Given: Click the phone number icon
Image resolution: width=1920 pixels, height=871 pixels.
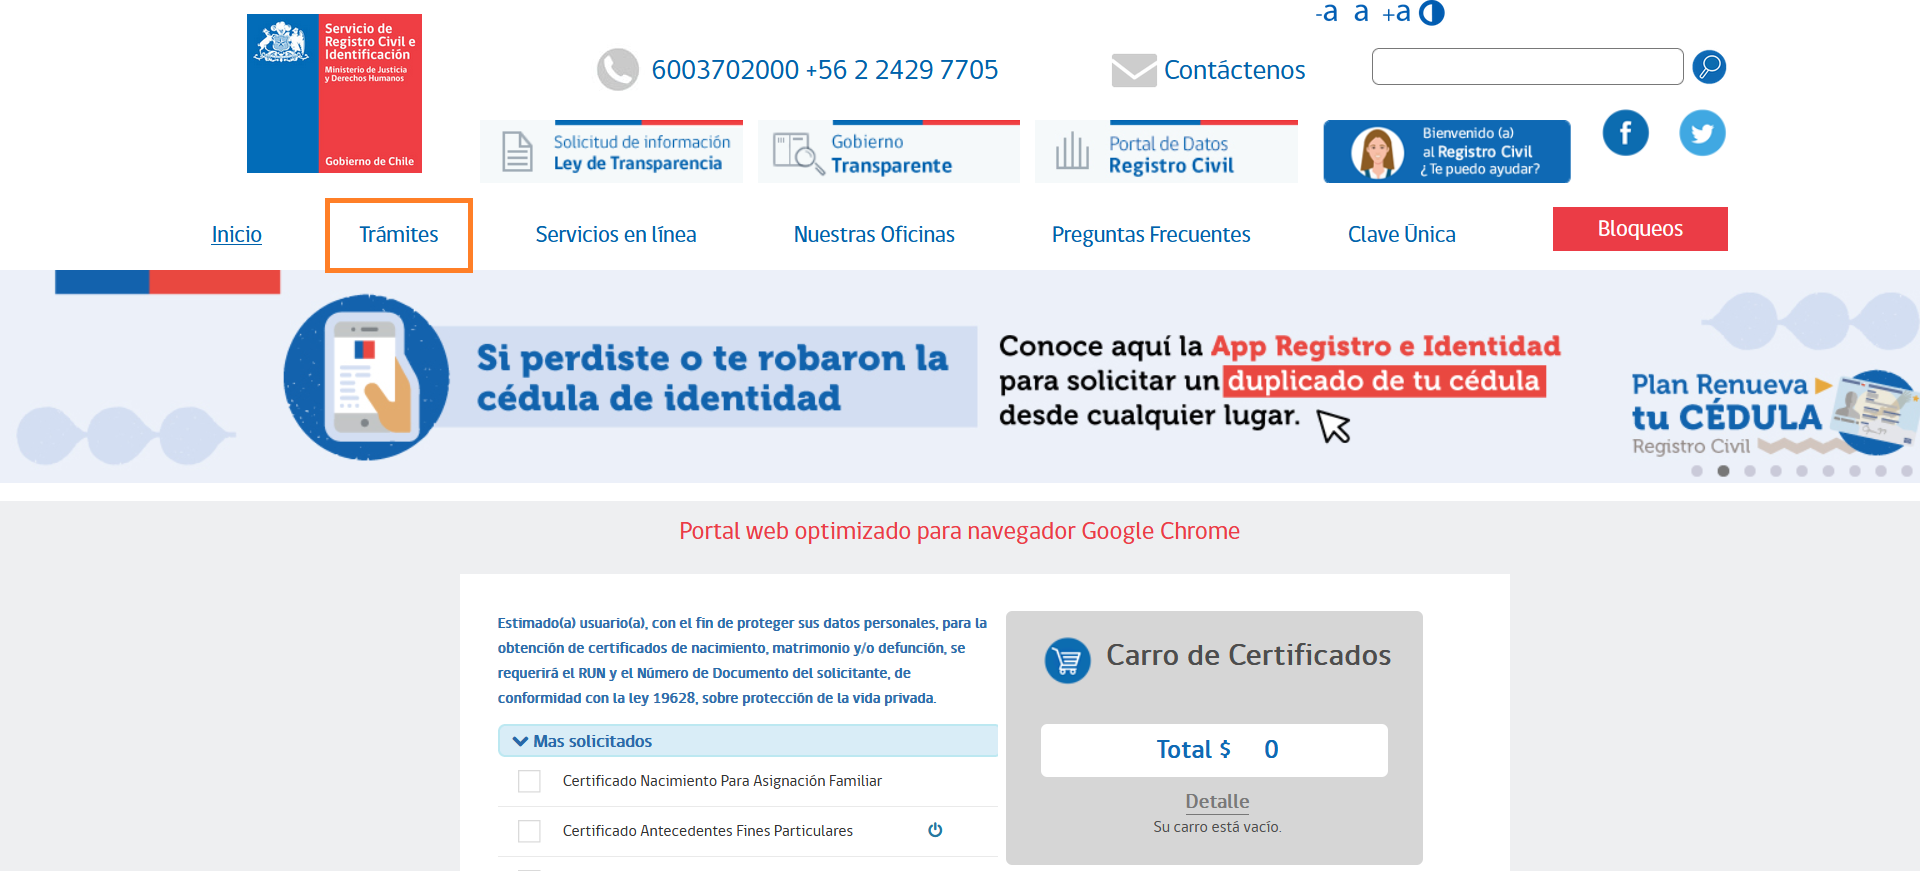Looking at the screenshot, I should [x=617, y=70].
